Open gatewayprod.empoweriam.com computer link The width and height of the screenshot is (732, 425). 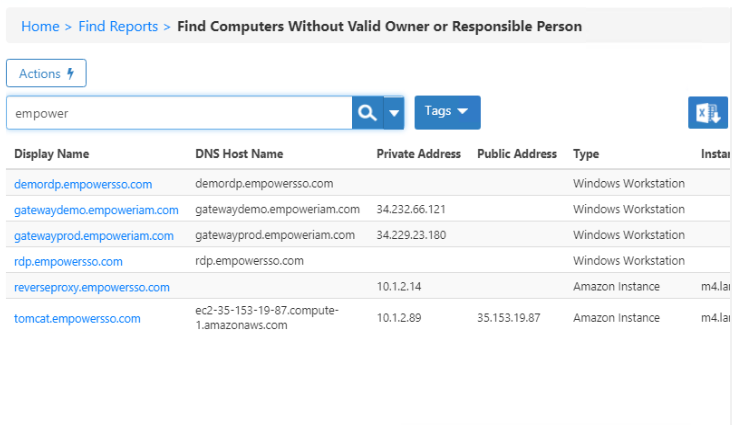click(x=94, y=236)
